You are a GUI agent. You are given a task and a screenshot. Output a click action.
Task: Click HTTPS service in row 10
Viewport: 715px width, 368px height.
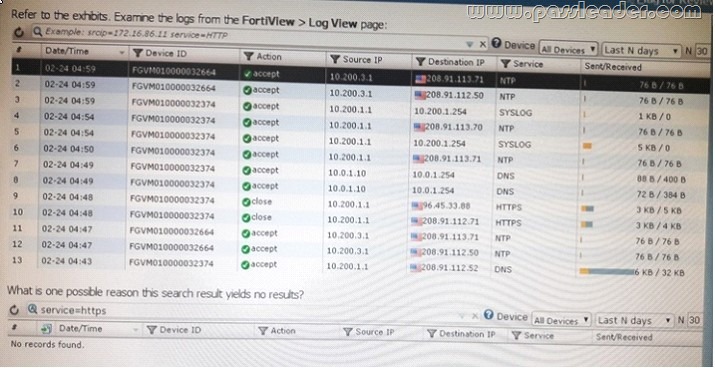pyautogui.click(x=508, y=207)
